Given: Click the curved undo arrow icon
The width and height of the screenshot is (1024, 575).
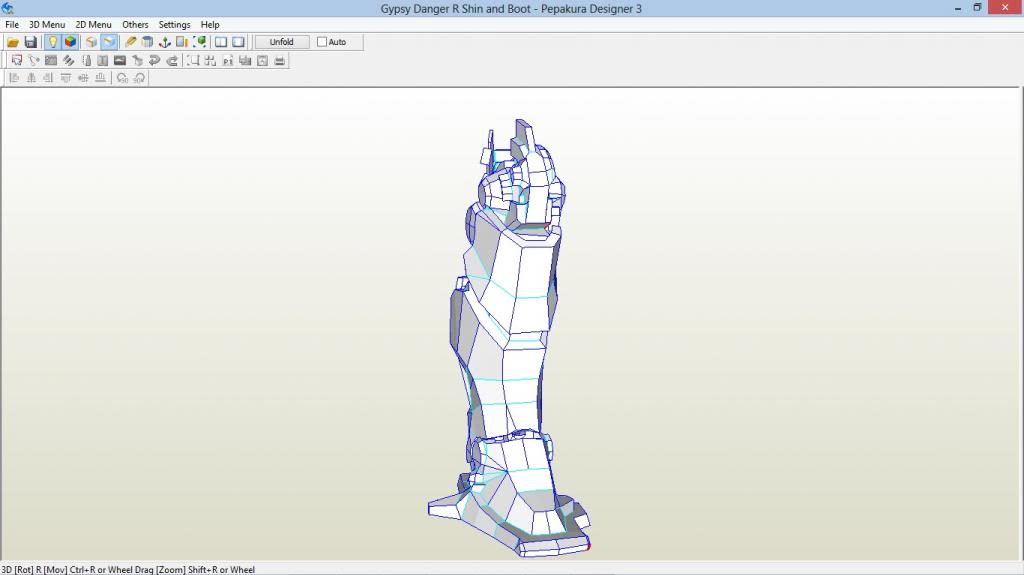Looking at the screenshot, I should [155, 61].
